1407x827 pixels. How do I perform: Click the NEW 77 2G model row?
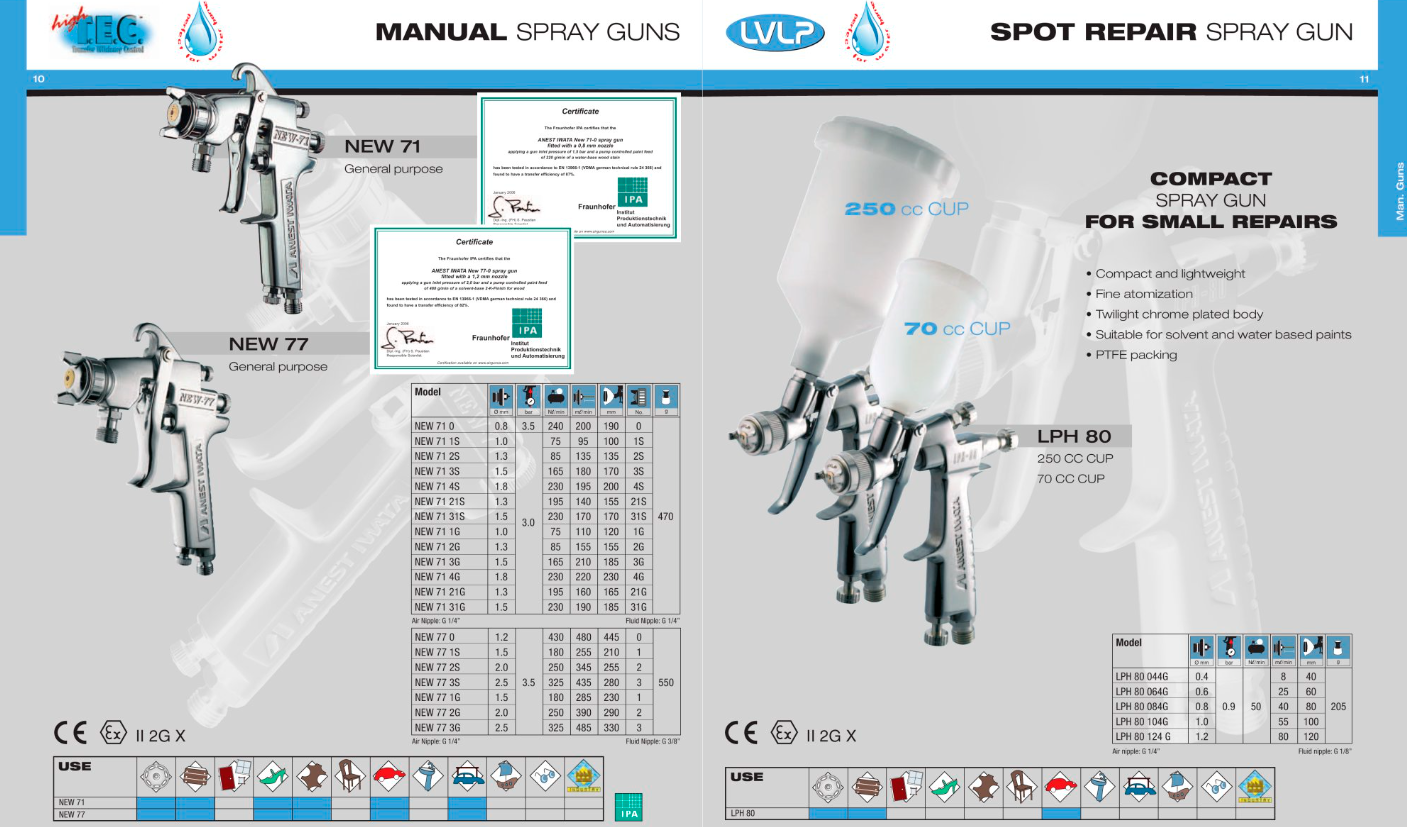click(546, 712)
